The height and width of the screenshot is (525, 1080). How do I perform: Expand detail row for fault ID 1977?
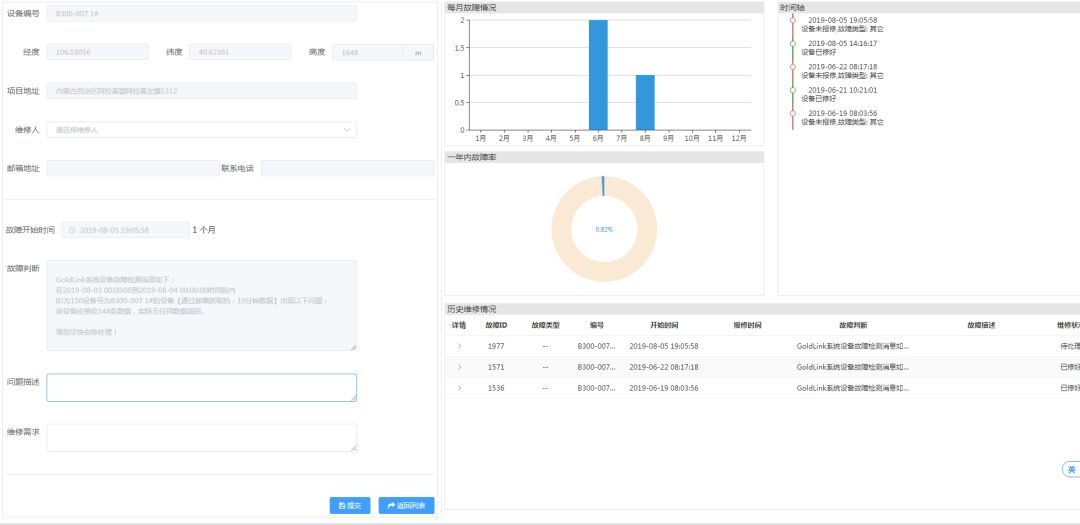coord(459,346)
